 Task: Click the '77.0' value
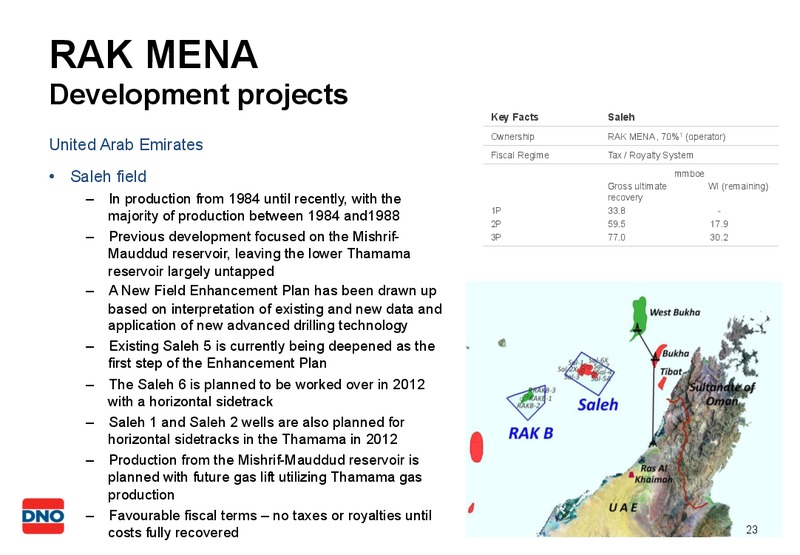(x=616, y=237)
